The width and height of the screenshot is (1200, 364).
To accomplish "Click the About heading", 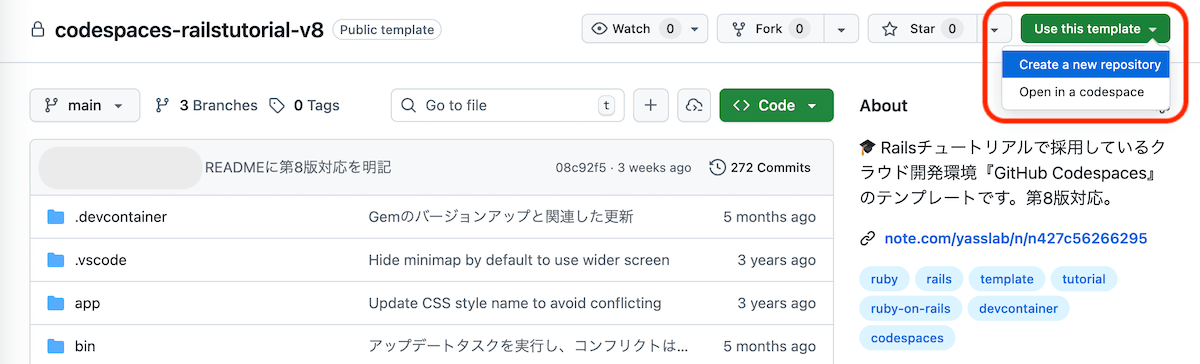I will coord(884,105).
